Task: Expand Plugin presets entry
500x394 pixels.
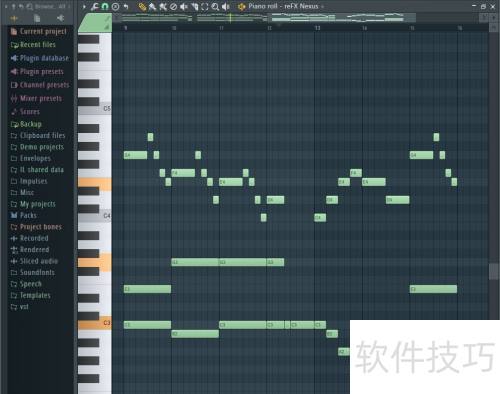Action: pyautogui.click(x=37, y=72)
